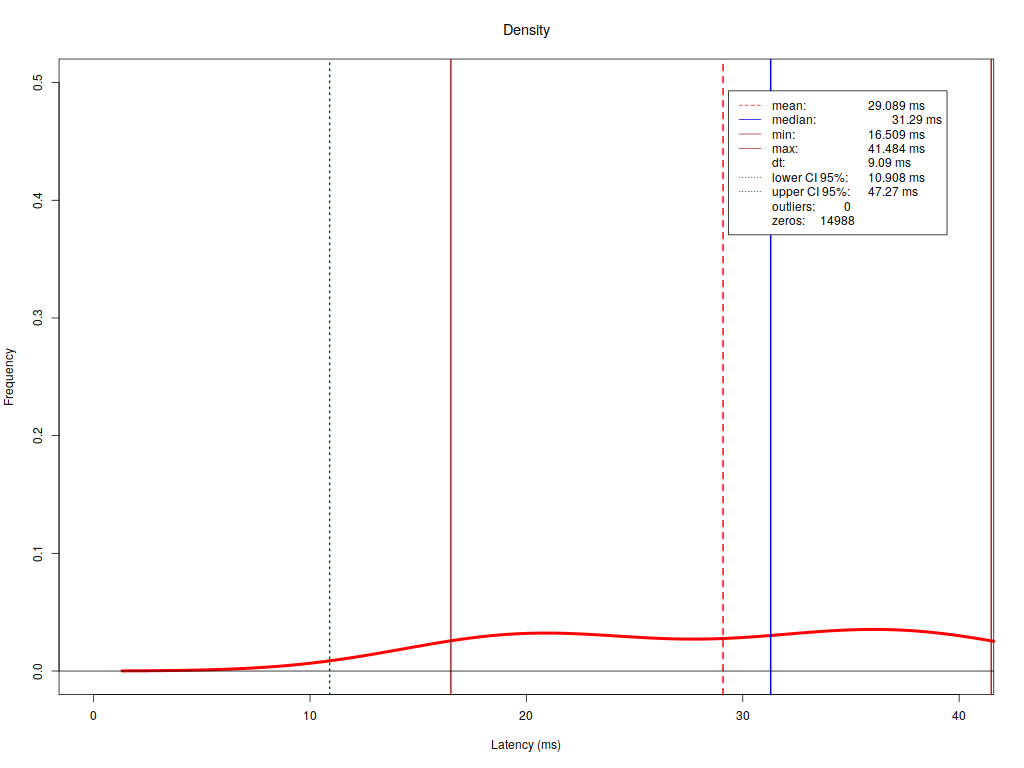Click the min: legend label
Screen dimensions: 1024x768
pos(784,135)
